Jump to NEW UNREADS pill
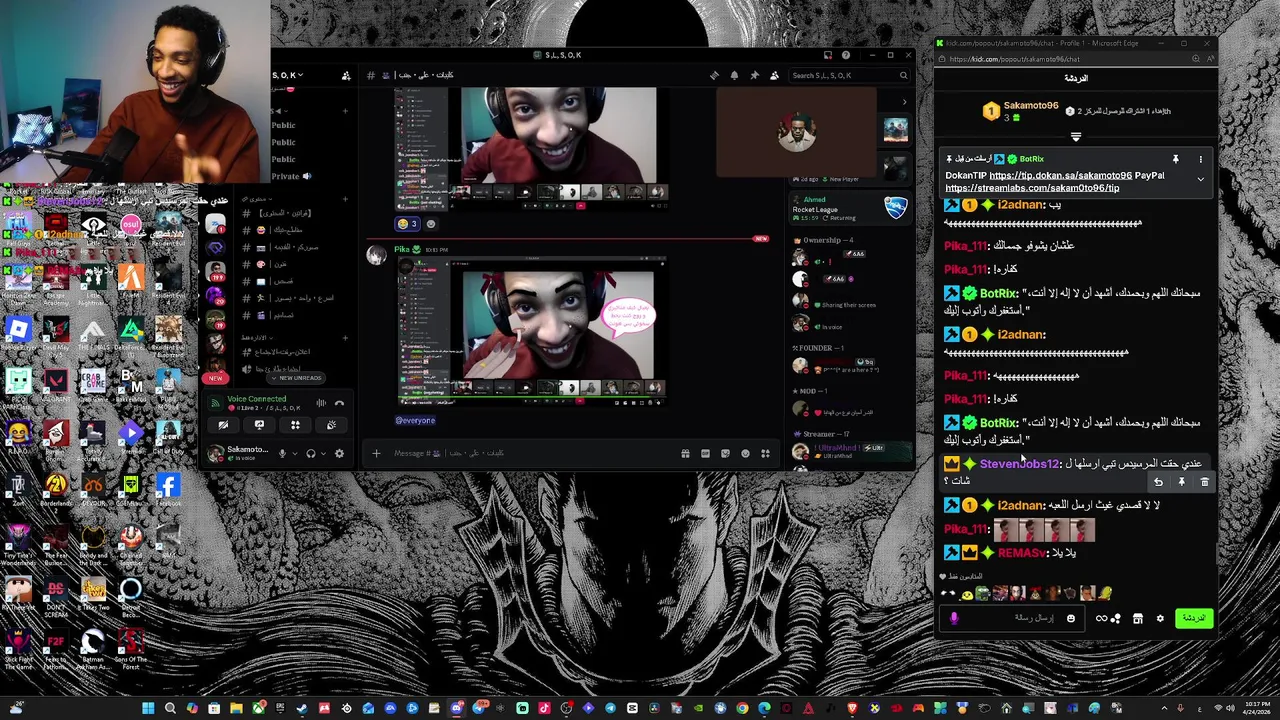This screenshot has width=1280, height=720. click(295, 378)
